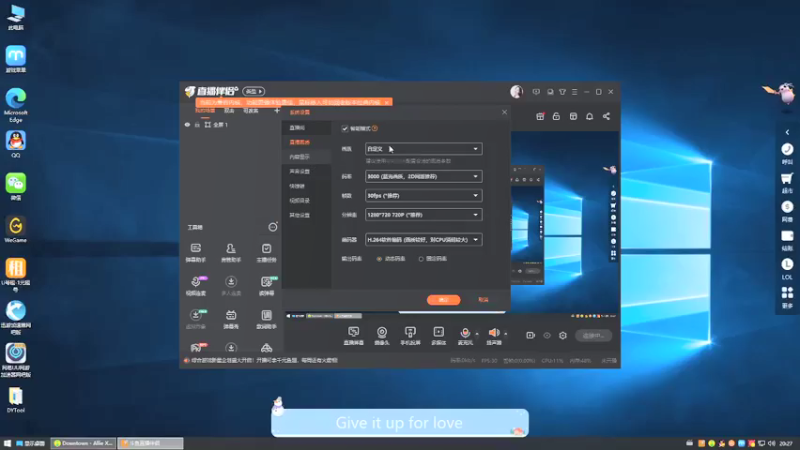Open settings gear next to the go-live button
The width and height of the screenshot is (800, 450).
point(563,335)
